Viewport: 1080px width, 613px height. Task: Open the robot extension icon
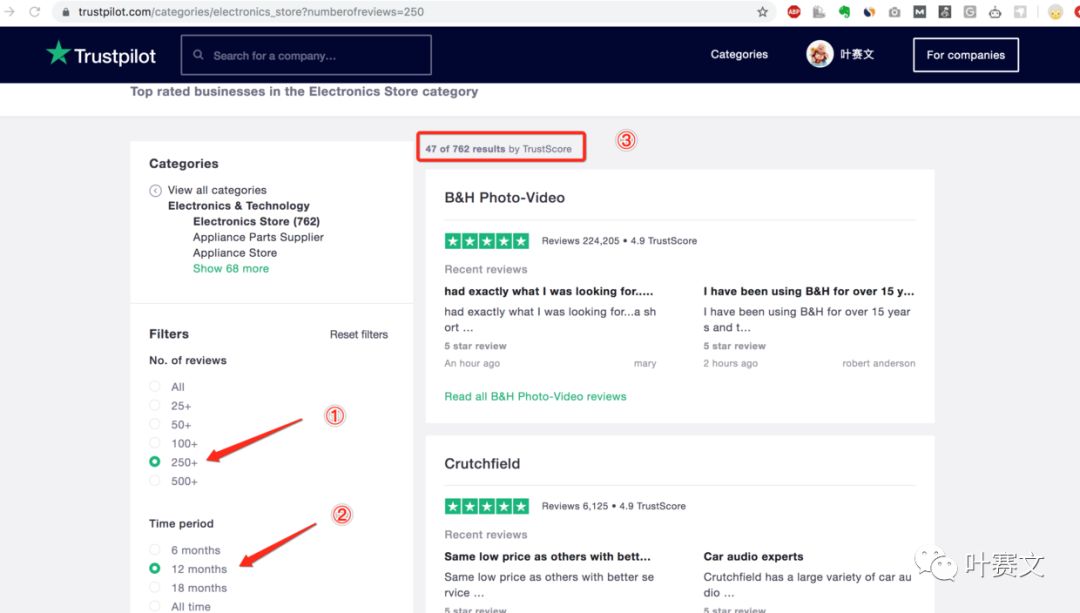[x=995, y=12]
